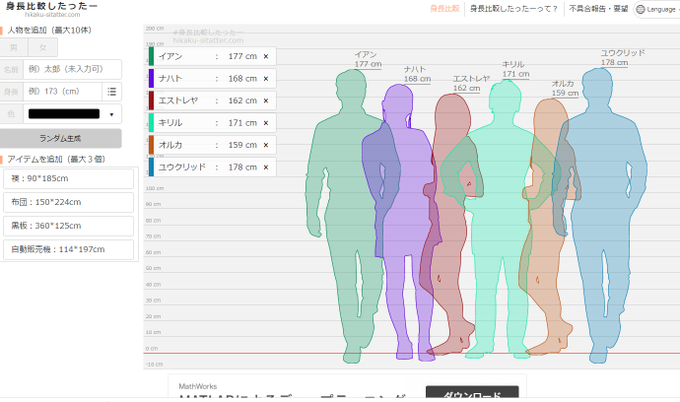The height and width of the screenshot is (402, 680).
Task: Add item 自動販売機：114*197cm
Action: click(68, 249)
